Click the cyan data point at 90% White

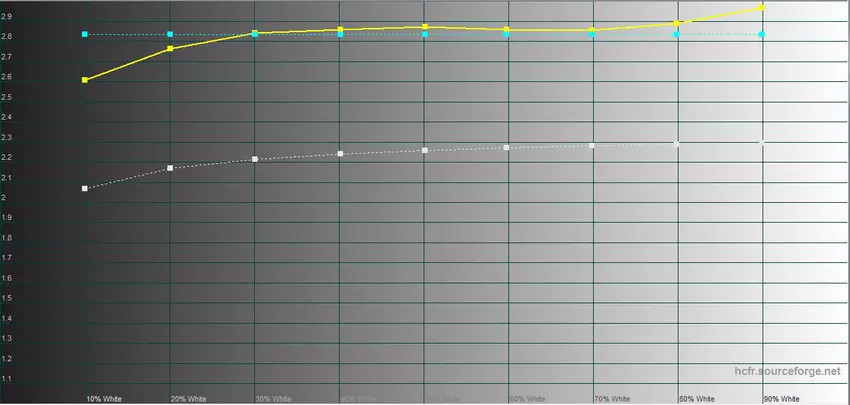763,35
